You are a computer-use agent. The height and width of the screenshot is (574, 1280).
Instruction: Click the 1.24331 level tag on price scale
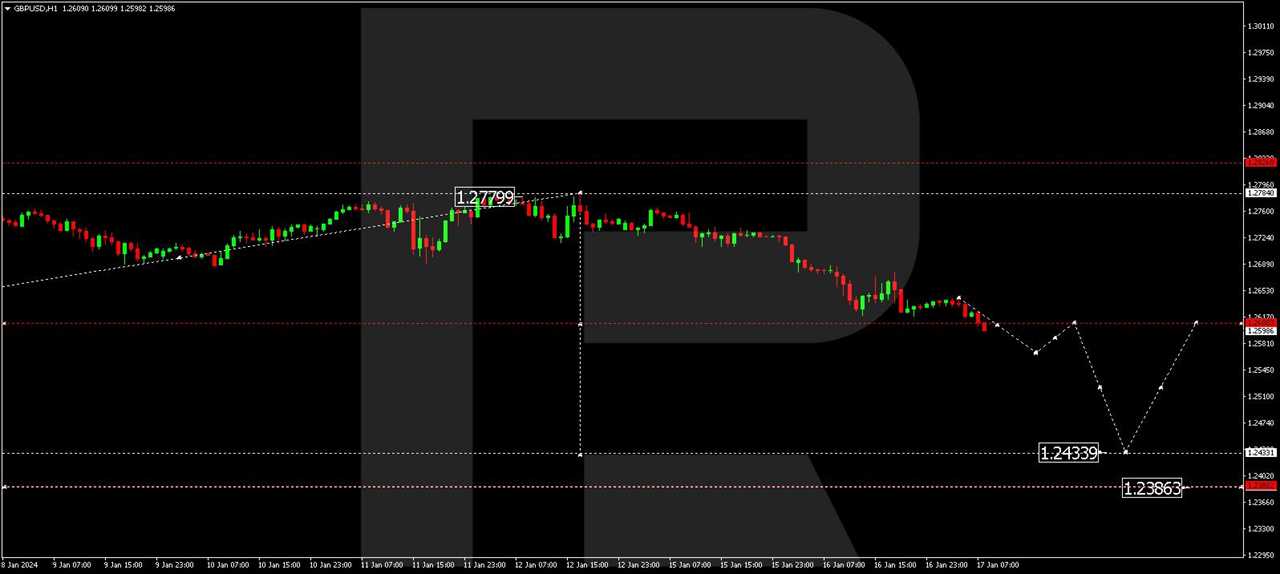pyautogui.click(x=1261, y=453)
